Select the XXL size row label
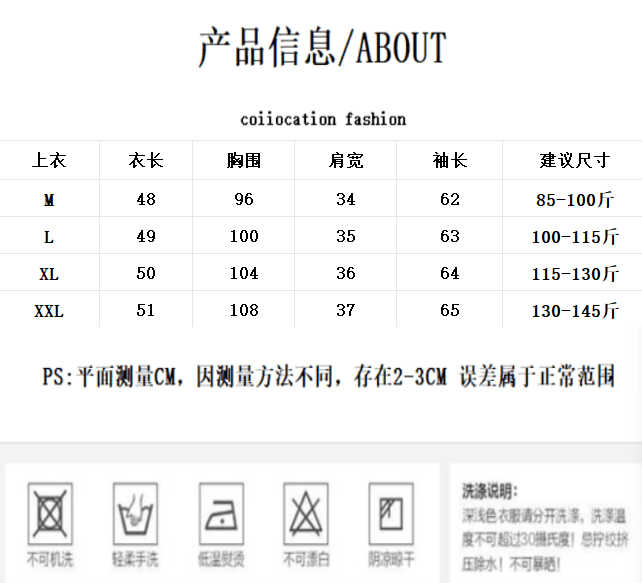 (x=49, y=311)
